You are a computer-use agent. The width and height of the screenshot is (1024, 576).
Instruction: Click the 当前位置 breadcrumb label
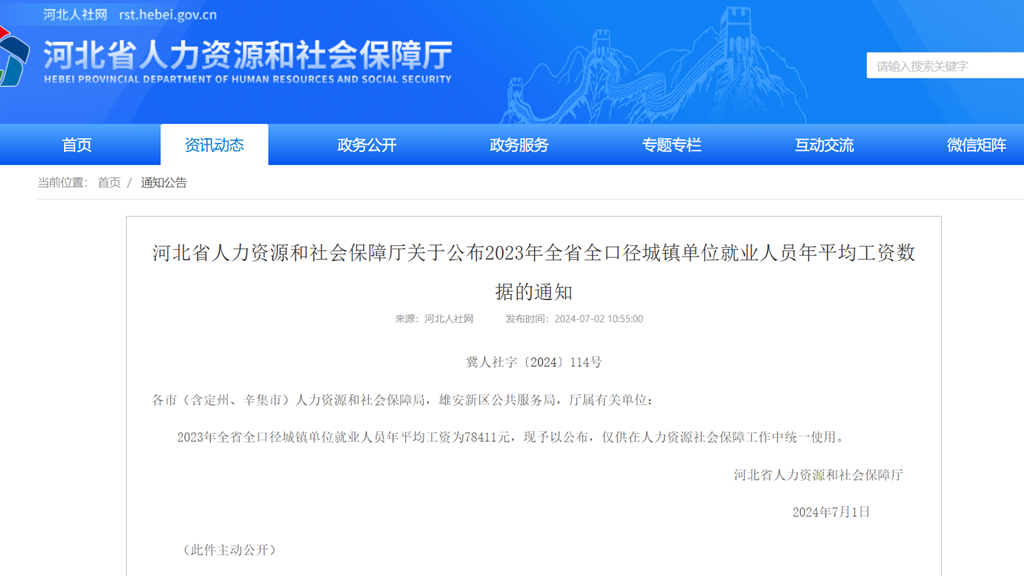[62, 183]
